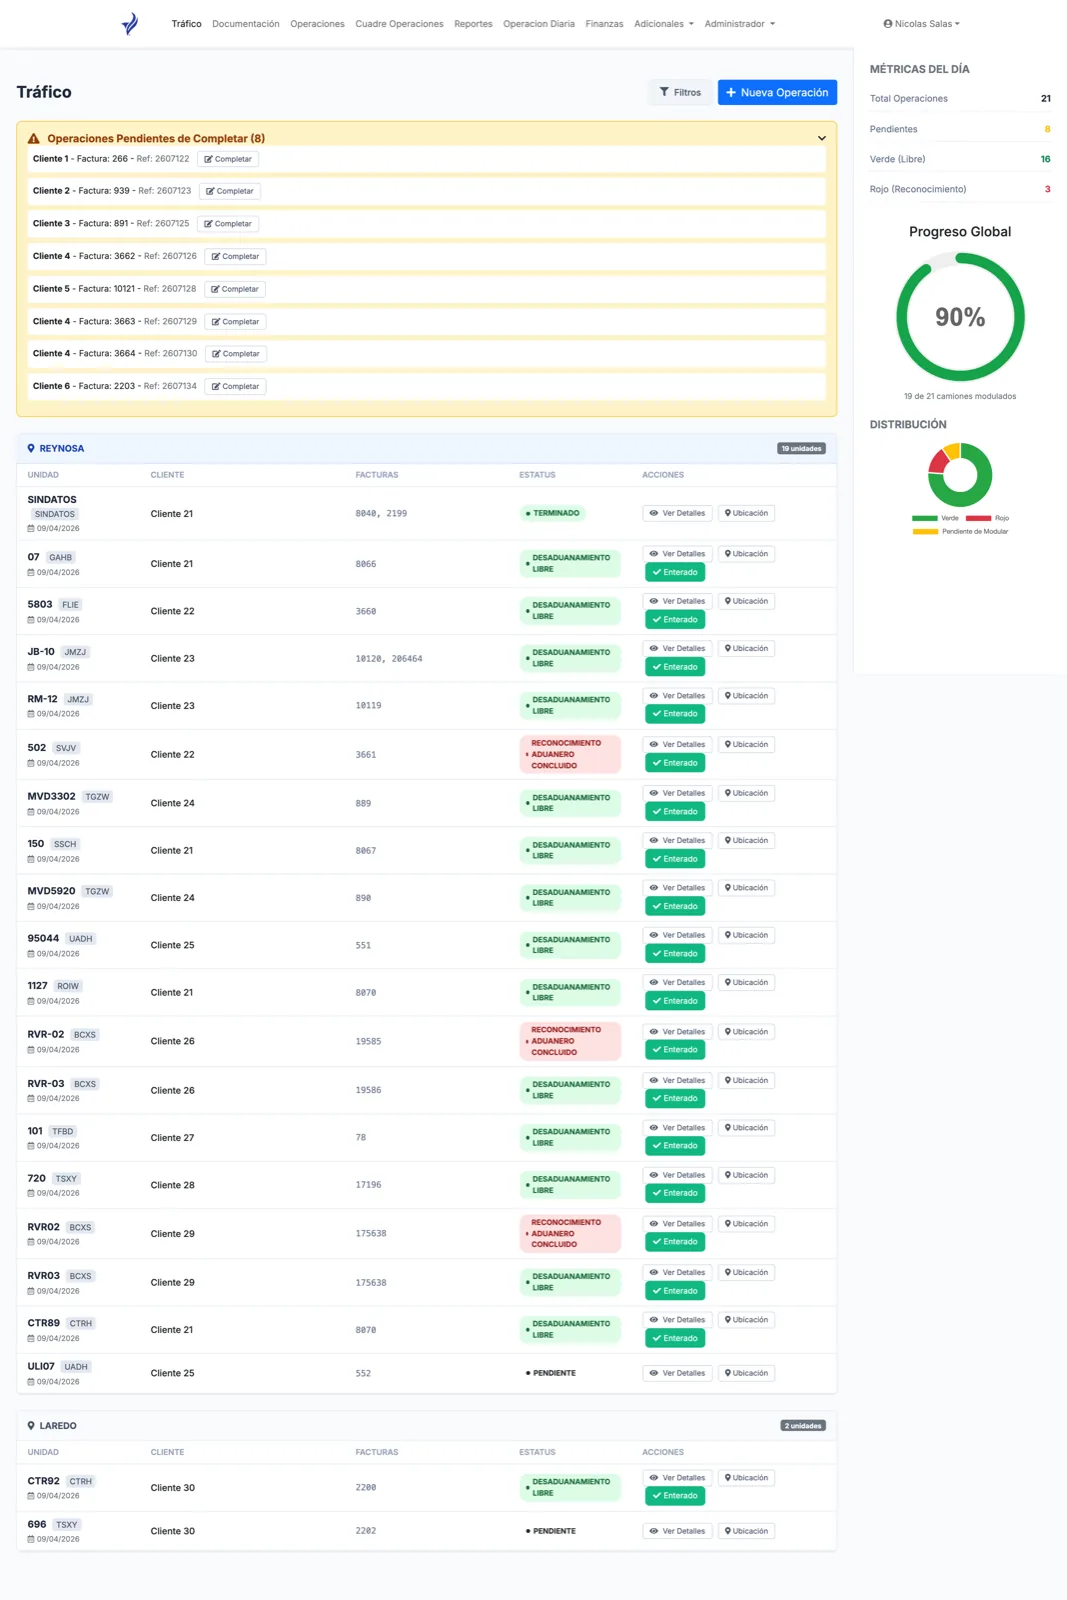Click the REYNOSA location pin icon
1067x1600 pixels.
click(x=31, y=448)
